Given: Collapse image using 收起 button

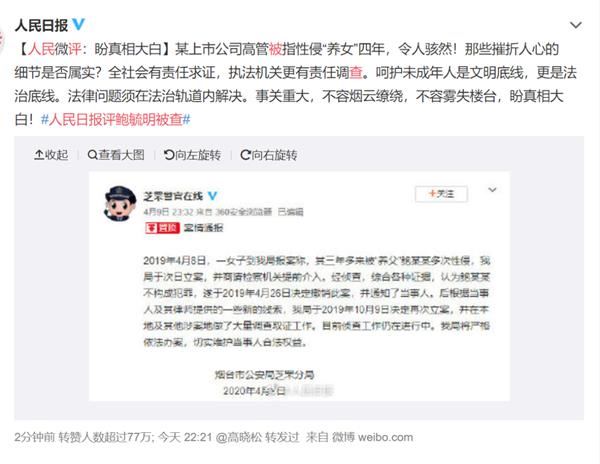Looking at the screenshot, I should (x=51, y=155).
